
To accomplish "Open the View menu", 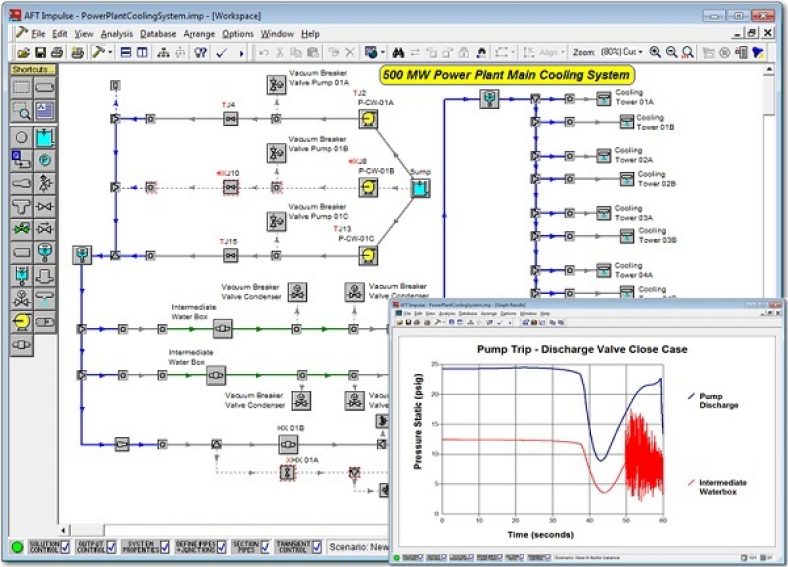I will point(83,34).
